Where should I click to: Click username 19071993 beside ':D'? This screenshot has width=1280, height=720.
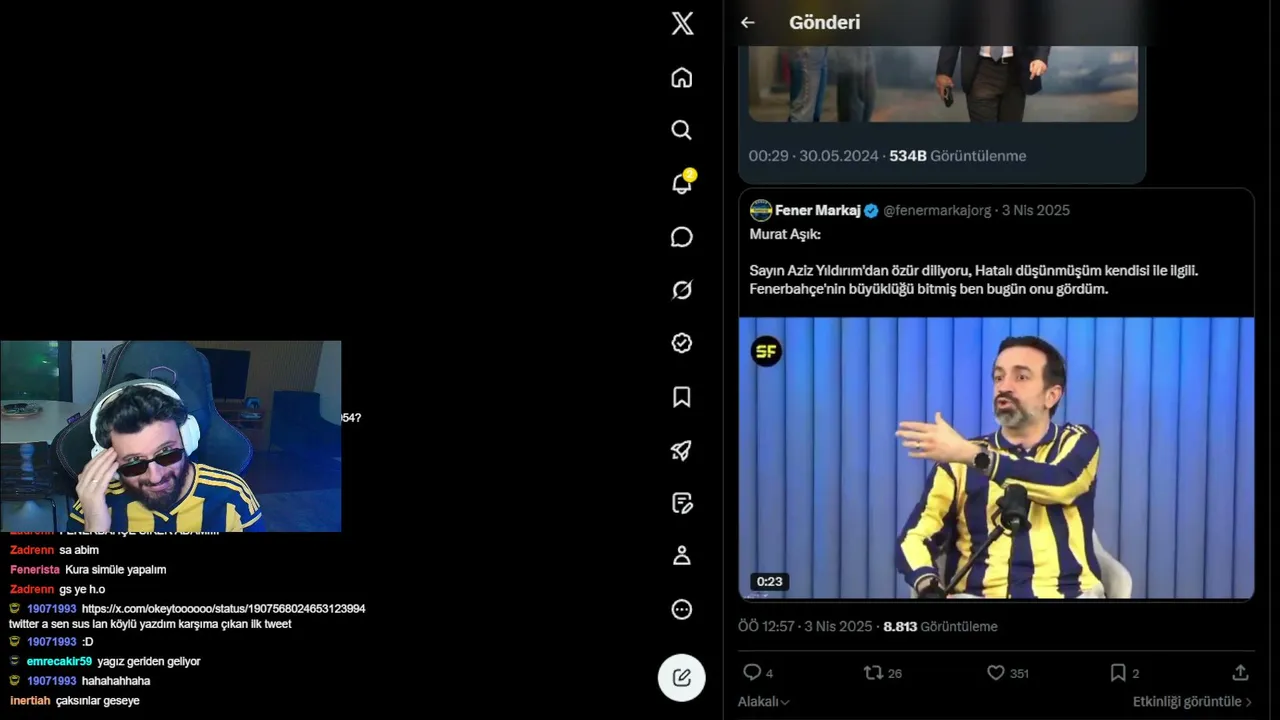(52, 642)
